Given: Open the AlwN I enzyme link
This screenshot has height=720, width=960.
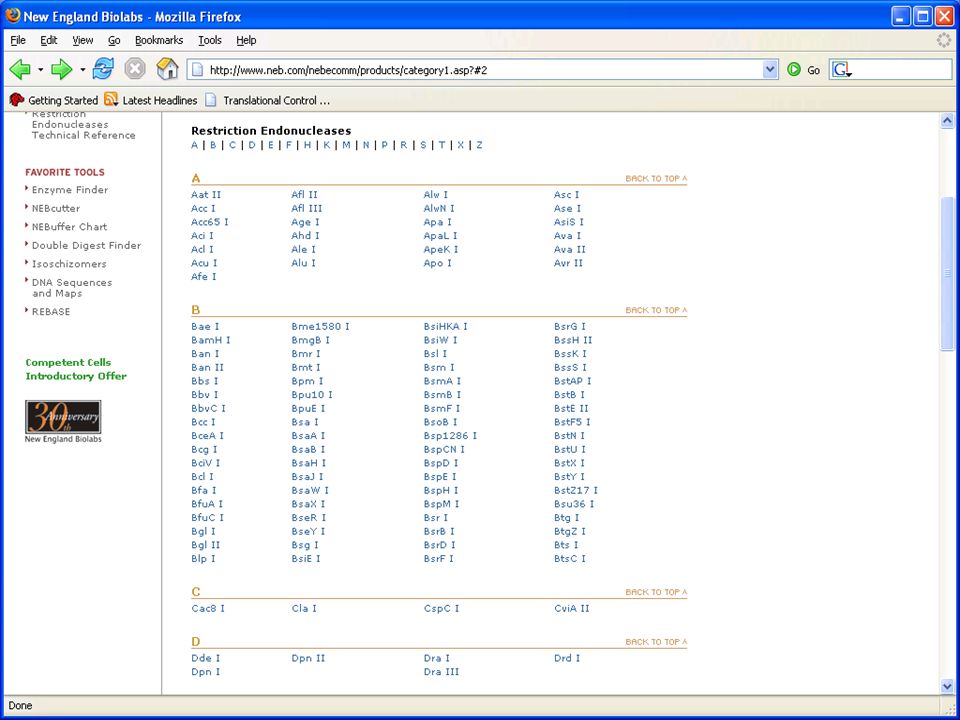Looking at the screenshot, I should tap(439, 209).
